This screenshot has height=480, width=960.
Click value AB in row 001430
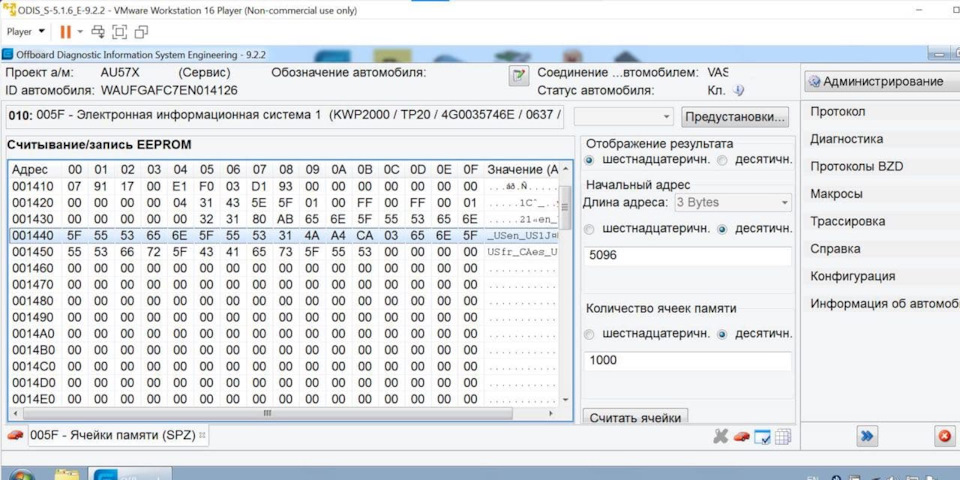285,219
